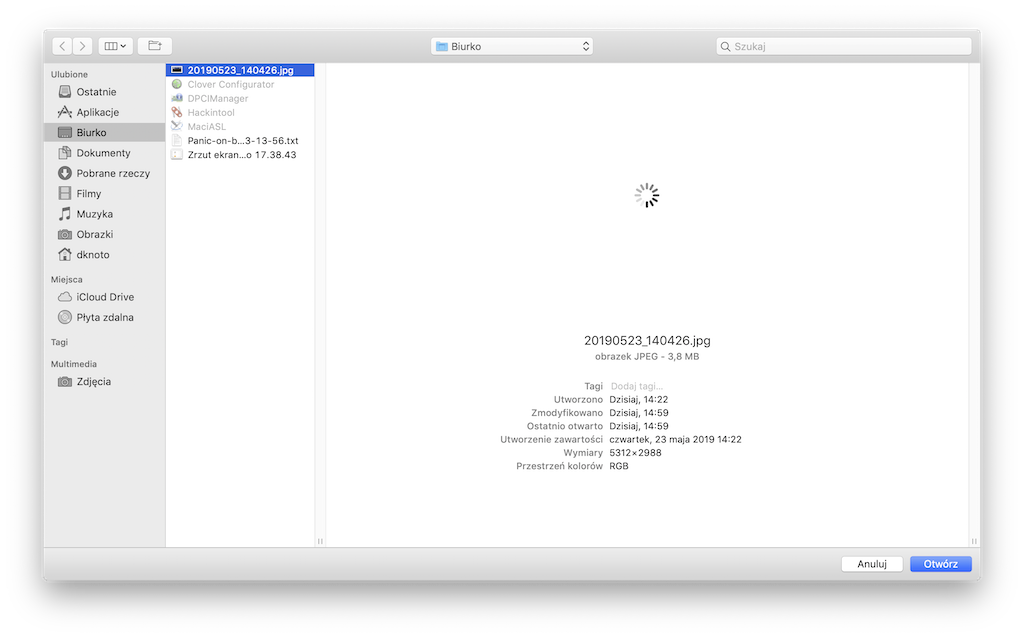This screenshot has width=1024, height=638.
Task: Click the Panic text file icon
Action: pyautogui.click(x=176, y=140)
